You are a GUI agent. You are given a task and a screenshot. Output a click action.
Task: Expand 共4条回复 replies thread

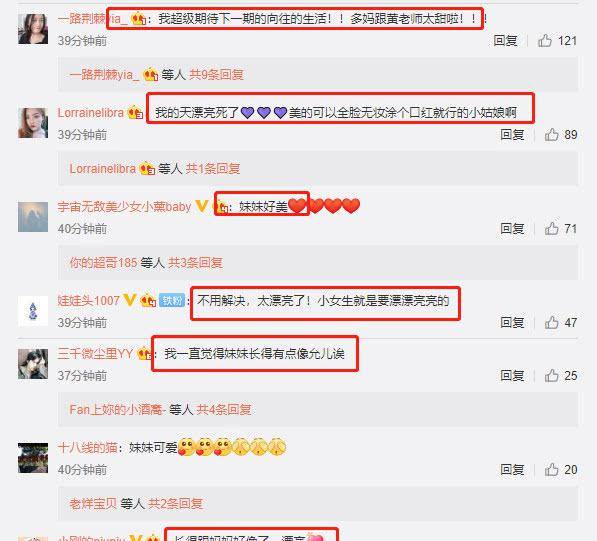(x=224, y=410)
